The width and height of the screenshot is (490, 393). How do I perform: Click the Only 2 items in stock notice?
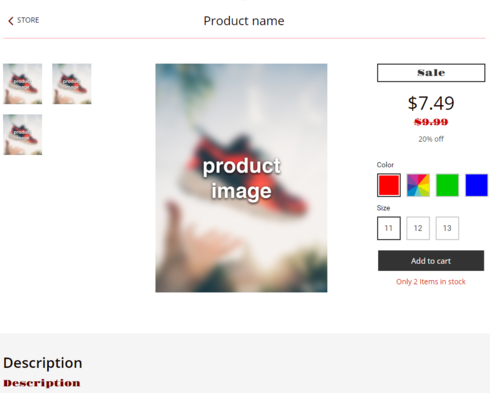(431, 282)
